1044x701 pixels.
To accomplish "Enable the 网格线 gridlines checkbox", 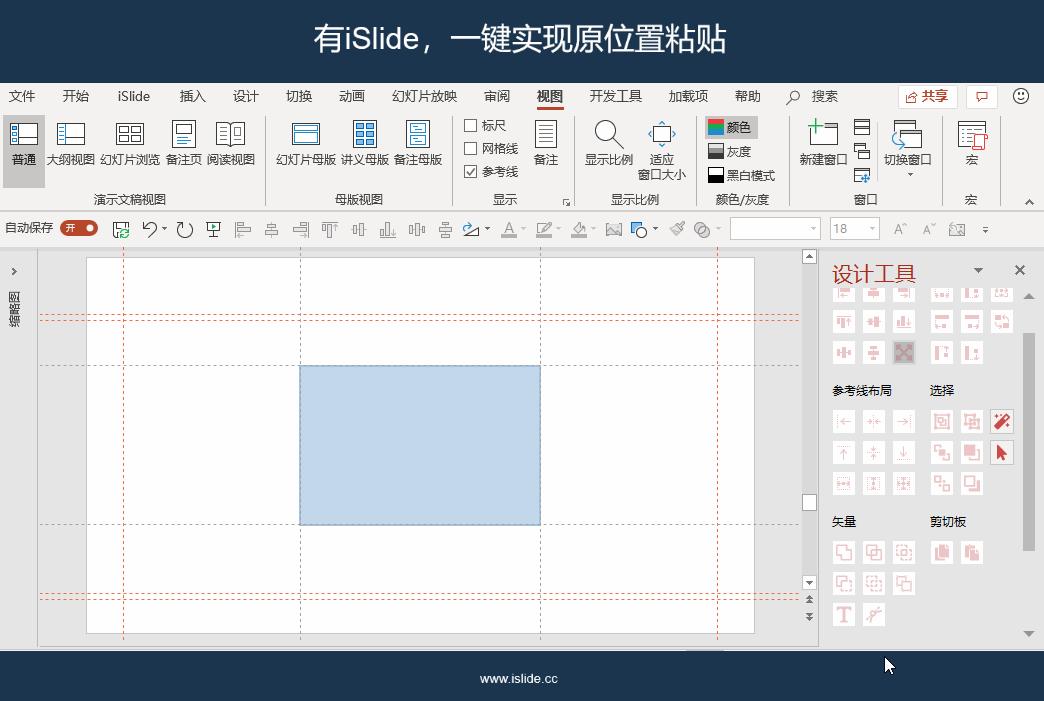I will (x=470, y=148).
